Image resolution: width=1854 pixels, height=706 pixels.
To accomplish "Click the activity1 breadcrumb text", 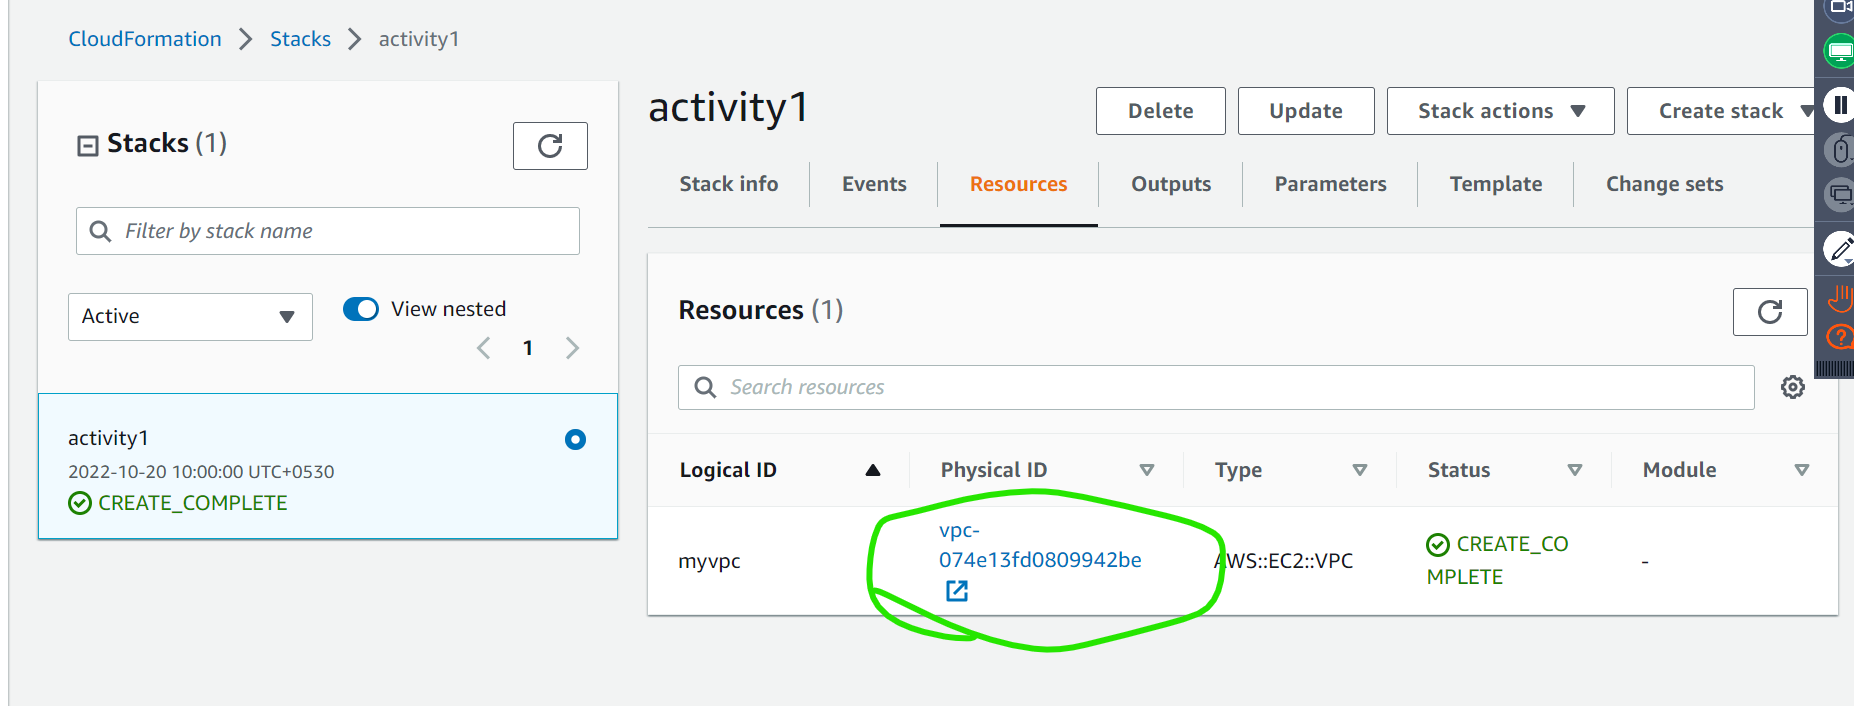I will (x=419, y=39).
